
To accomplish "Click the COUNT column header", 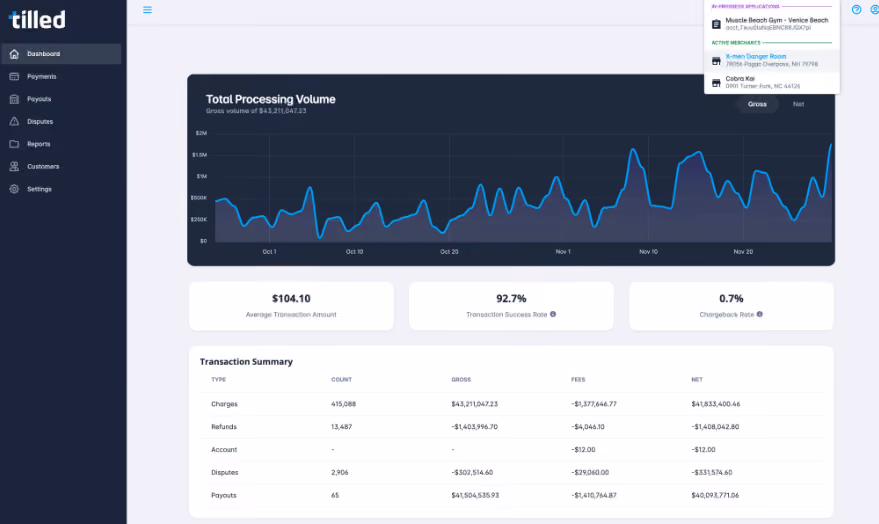I will [x=341, y=380].
